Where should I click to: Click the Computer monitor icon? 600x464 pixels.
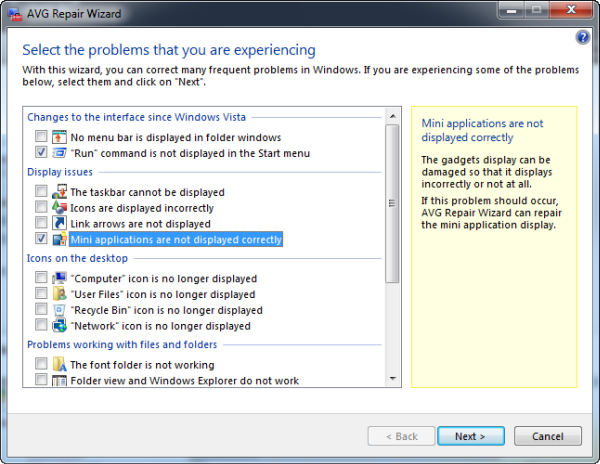[x=59, y=278]
